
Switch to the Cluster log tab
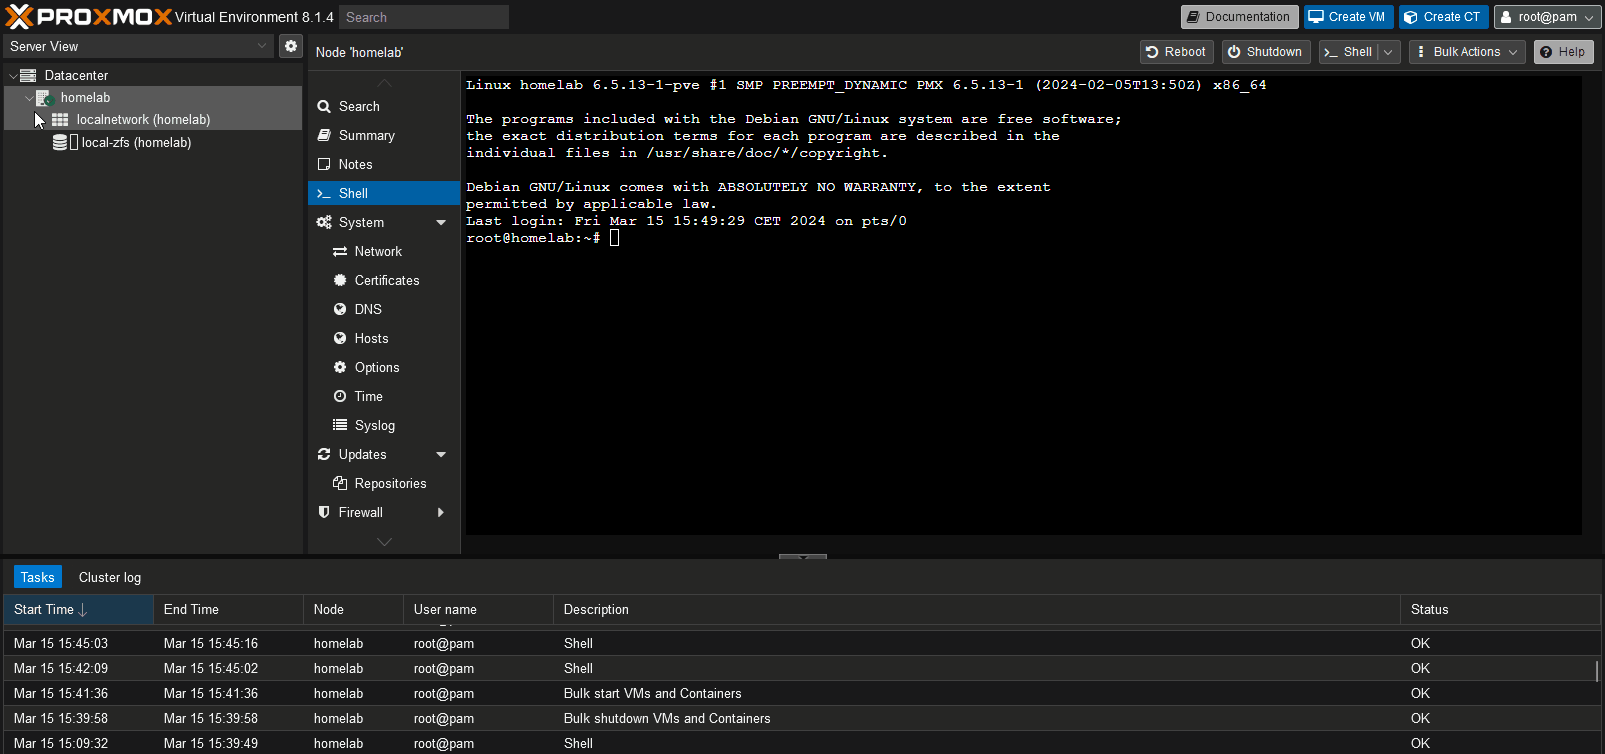pos(110,578)
